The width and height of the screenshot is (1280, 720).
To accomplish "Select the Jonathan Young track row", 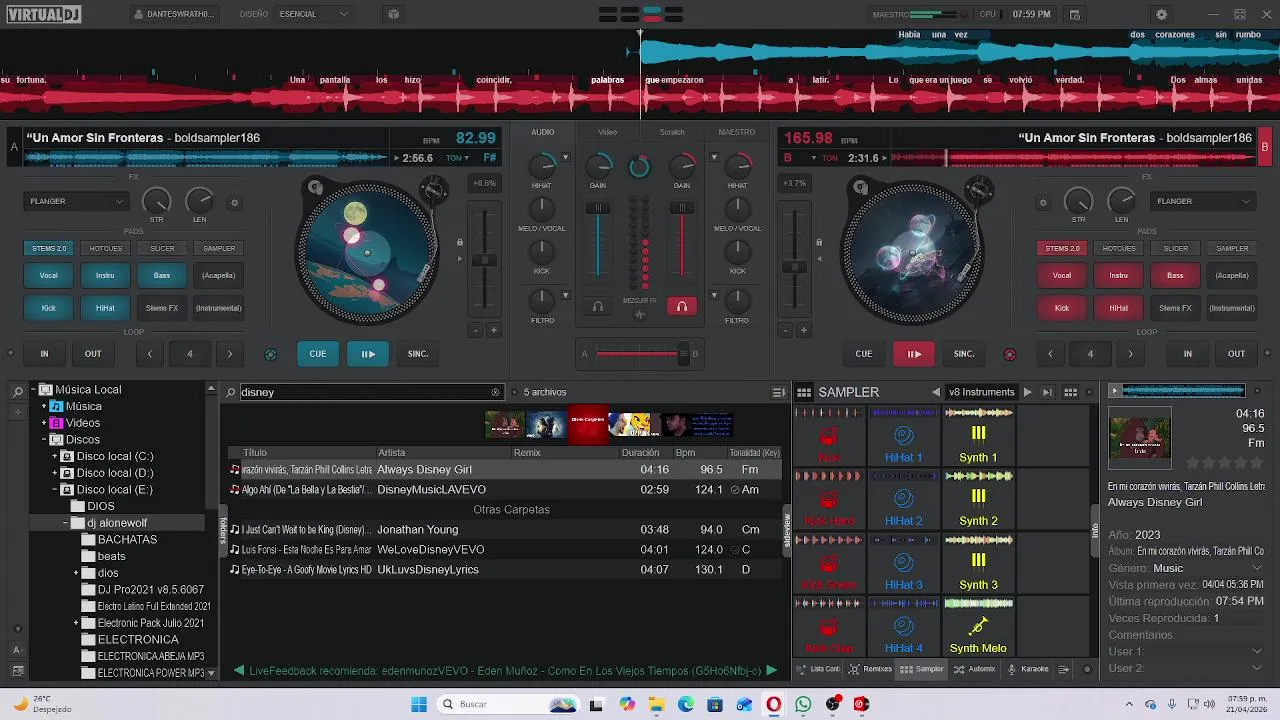I will pyautogui.click(x=505, y=530).
